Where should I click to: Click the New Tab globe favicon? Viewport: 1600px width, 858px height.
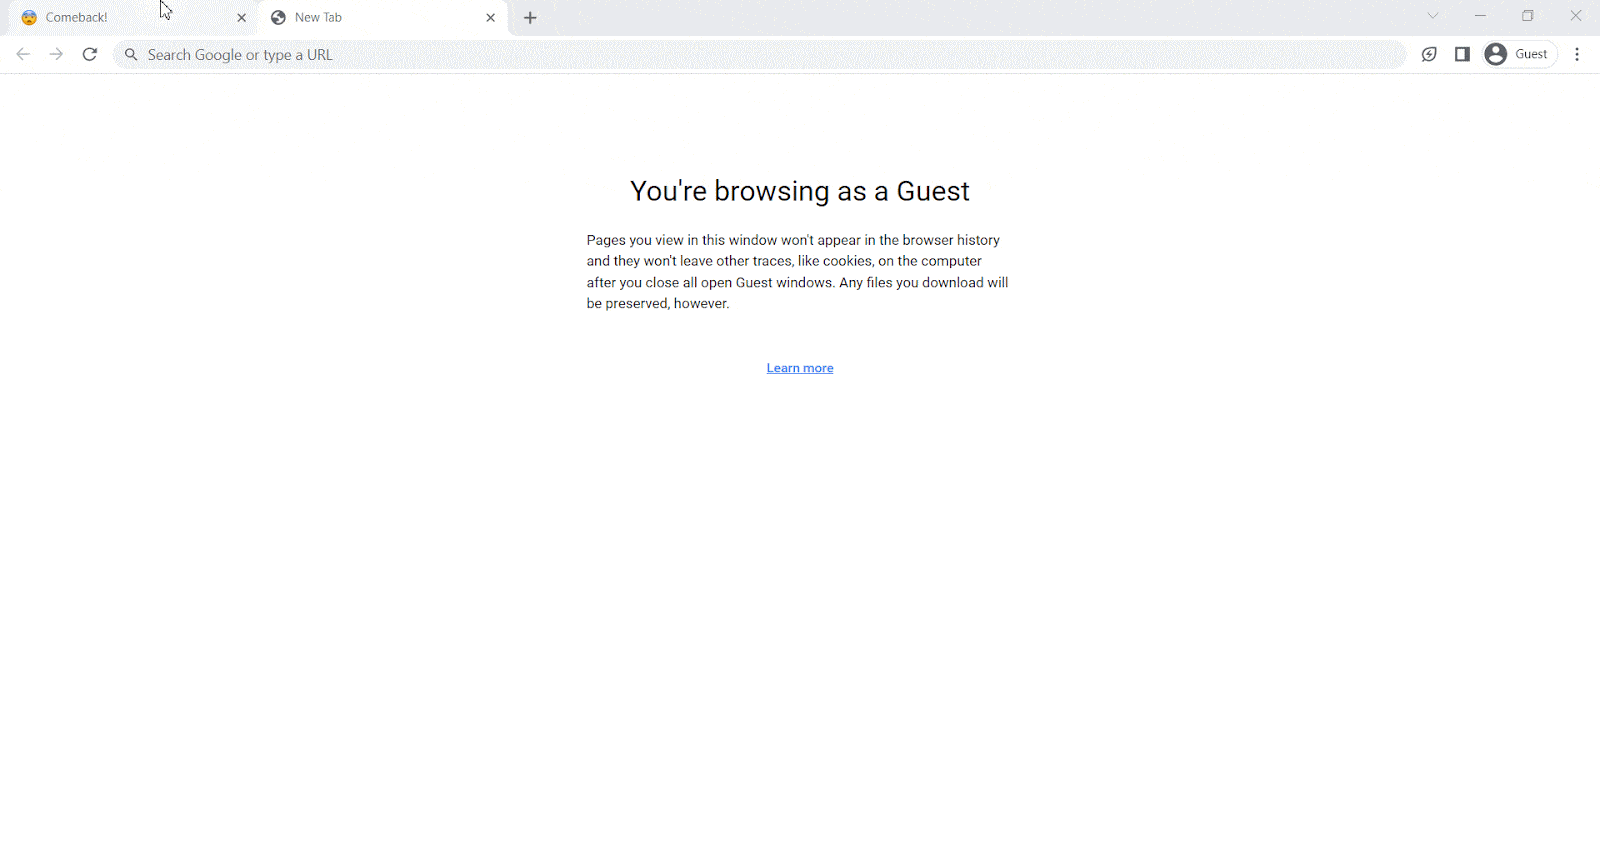click(278, 18)
